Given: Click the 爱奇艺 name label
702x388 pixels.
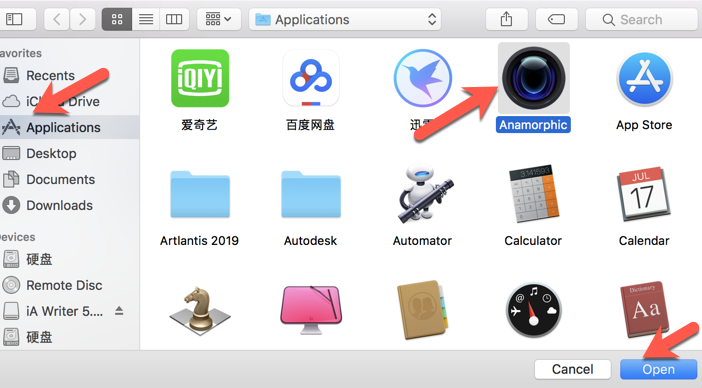Looking at the screenshot, I should (x=200, y=124).
